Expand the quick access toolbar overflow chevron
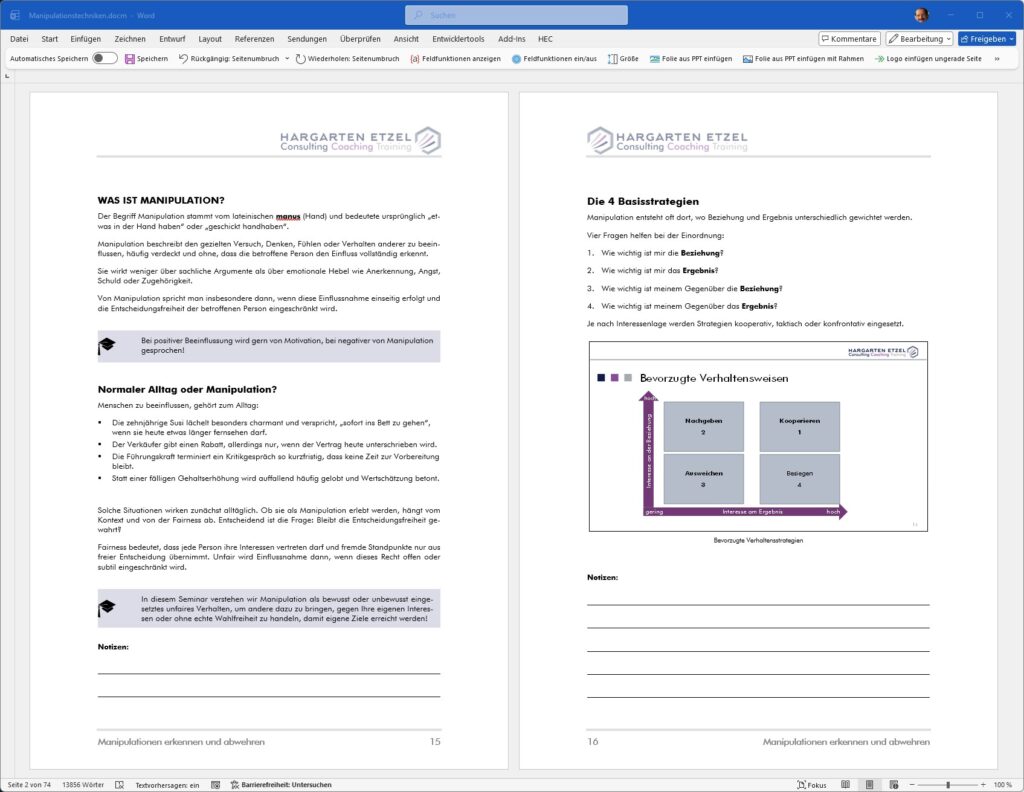The image size is (1024, 792). click(996, 59)
